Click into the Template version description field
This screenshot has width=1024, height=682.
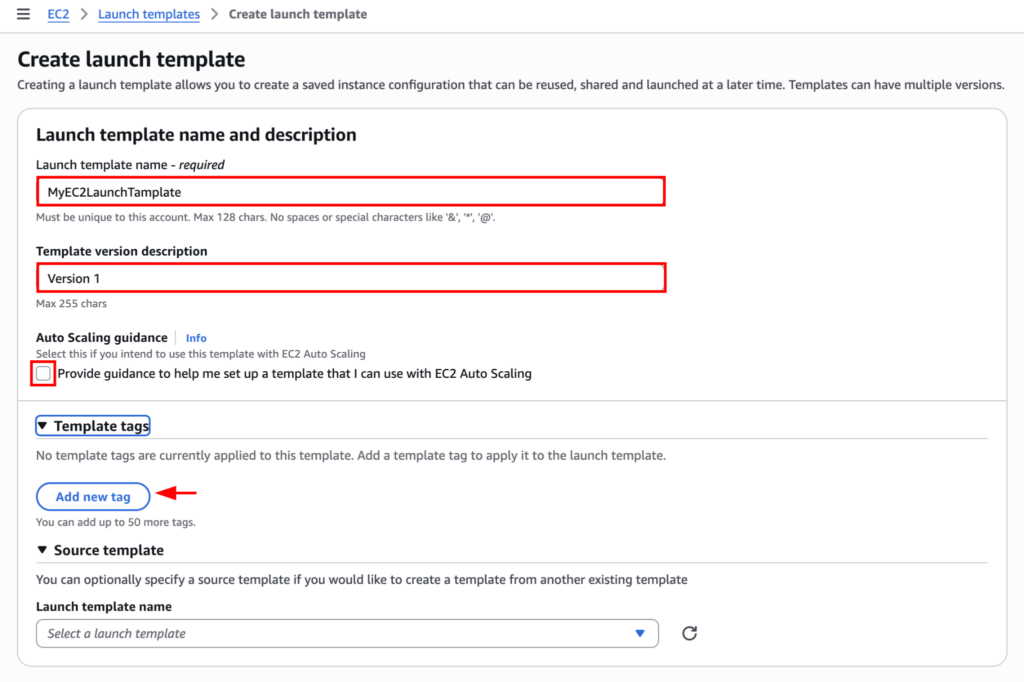[x=350, y=278]
